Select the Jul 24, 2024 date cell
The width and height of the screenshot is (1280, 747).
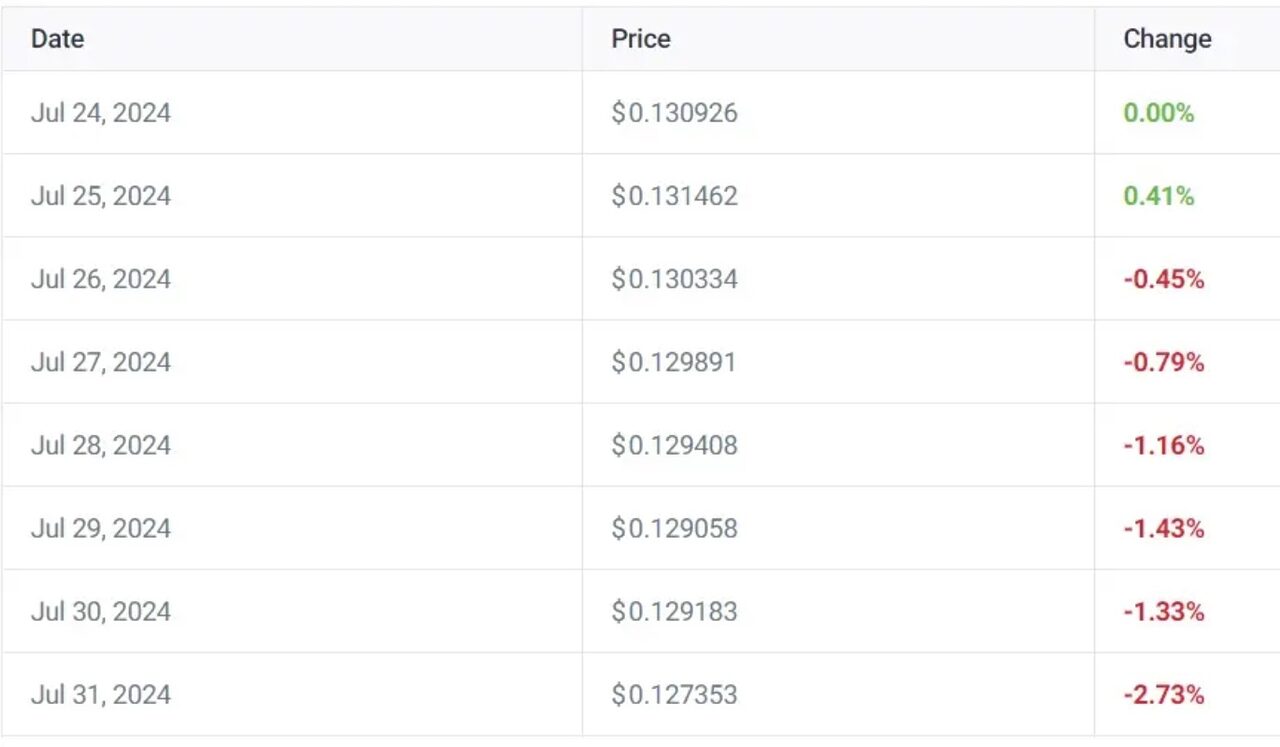tap(101, 113)
